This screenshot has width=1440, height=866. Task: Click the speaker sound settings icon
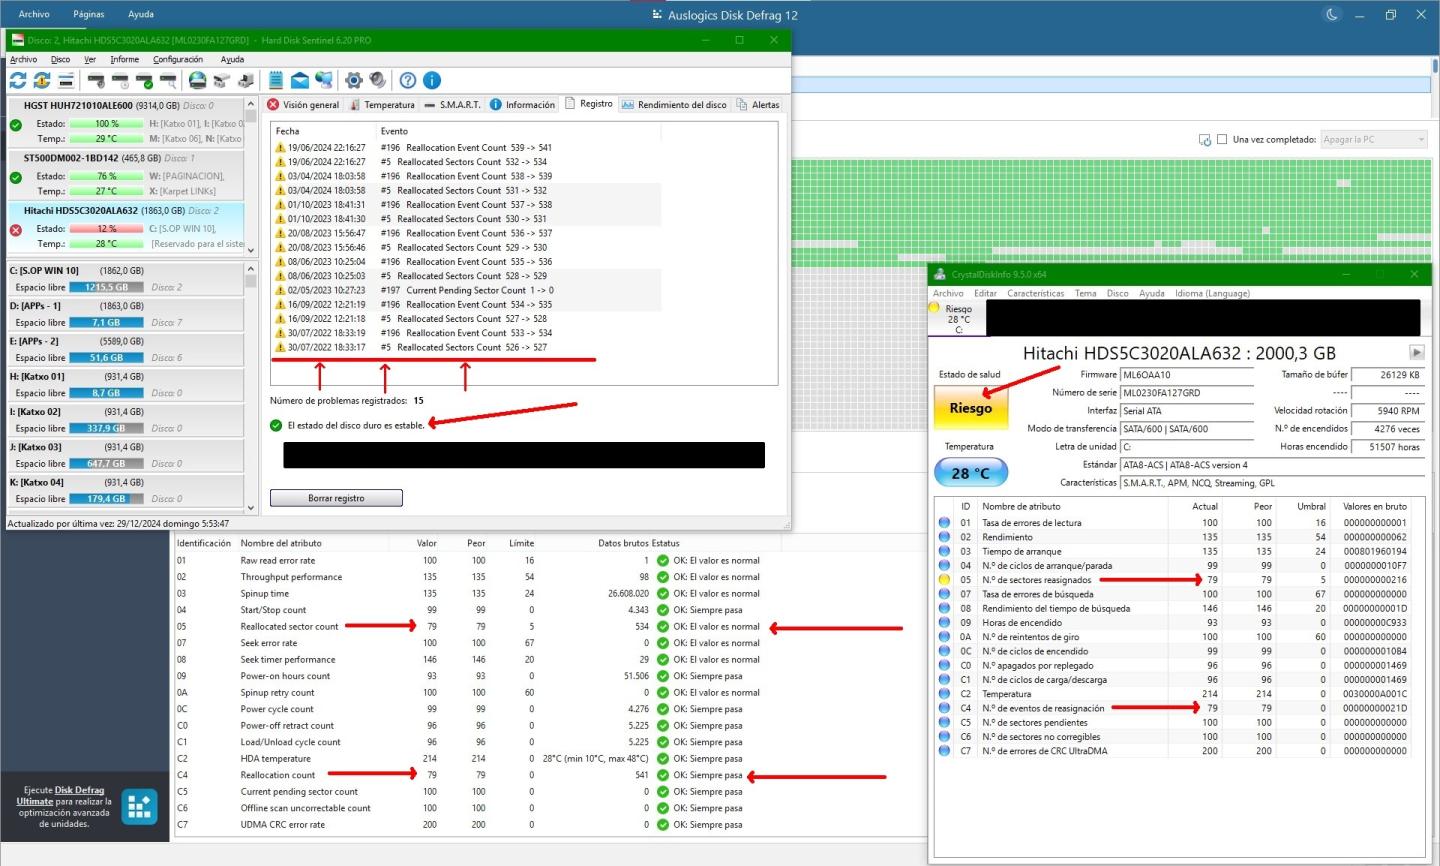[x=377, y=81]
